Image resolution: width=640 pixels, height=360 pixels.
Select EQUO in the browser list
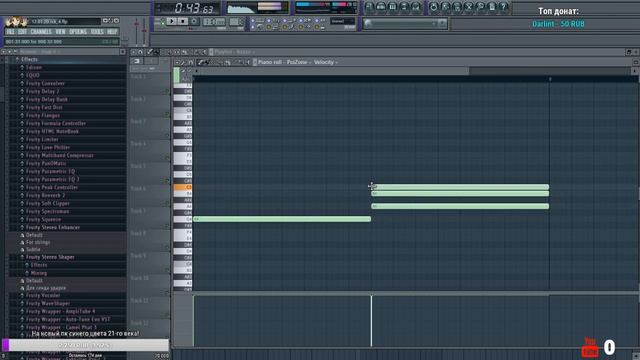[32, 76]
